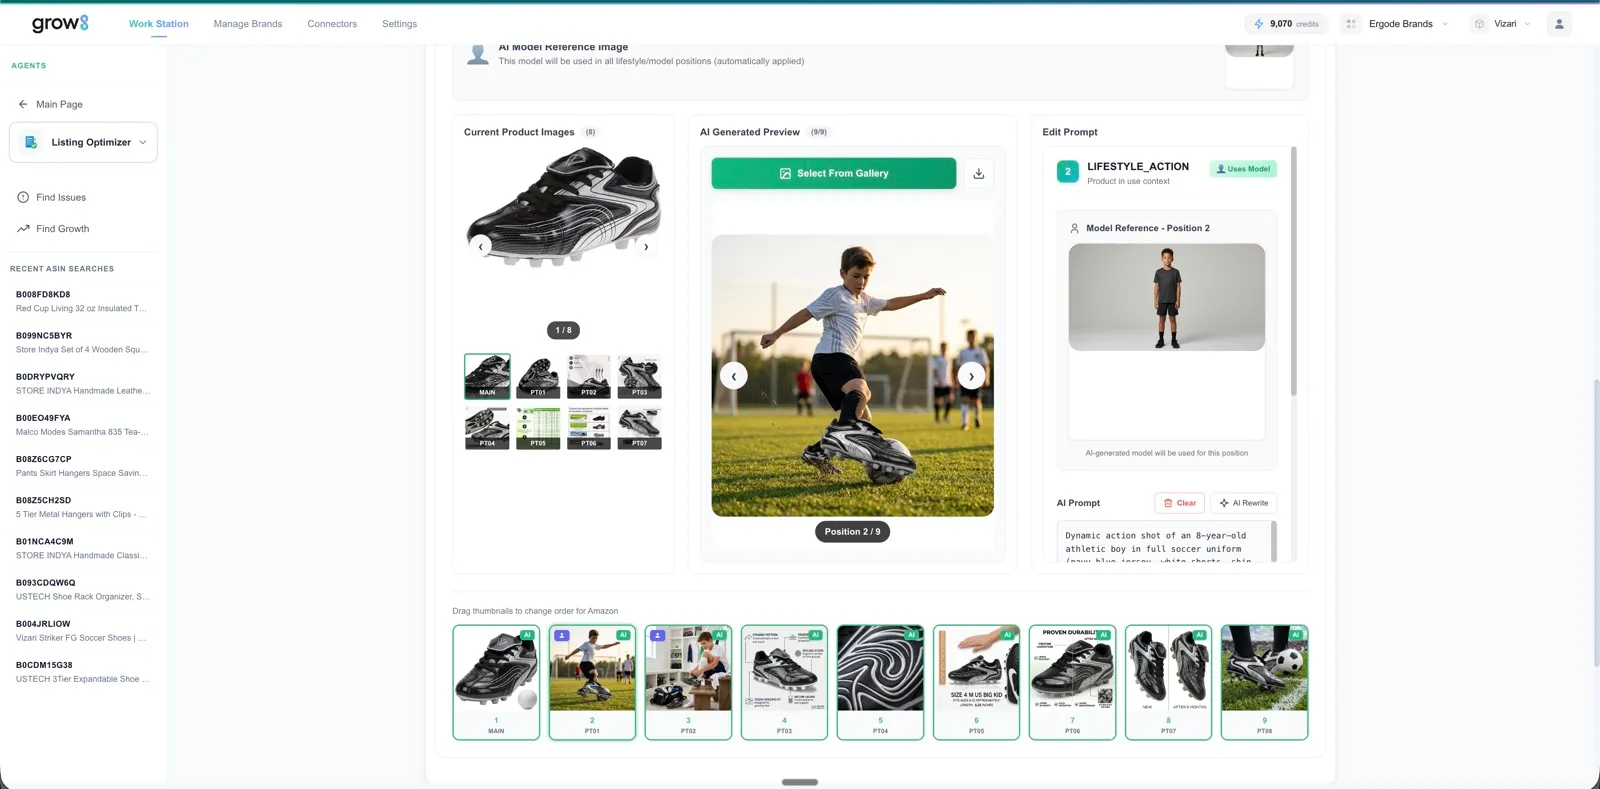Click the Find Issues icon
1600x789 pixels.
point(23,197)
